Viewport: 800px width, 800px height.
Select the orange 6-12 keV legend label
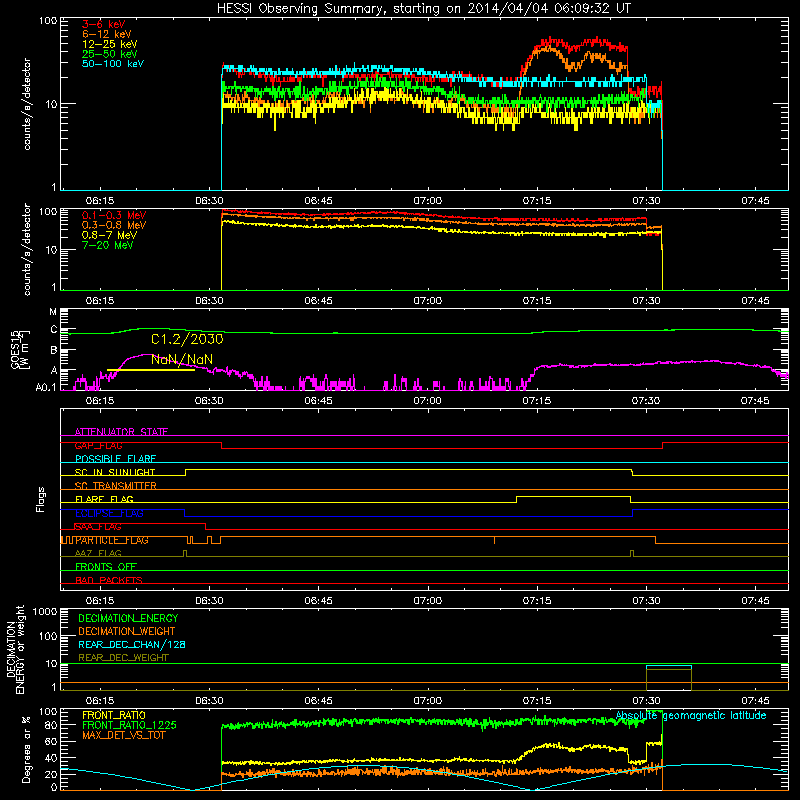click(107, 34)
